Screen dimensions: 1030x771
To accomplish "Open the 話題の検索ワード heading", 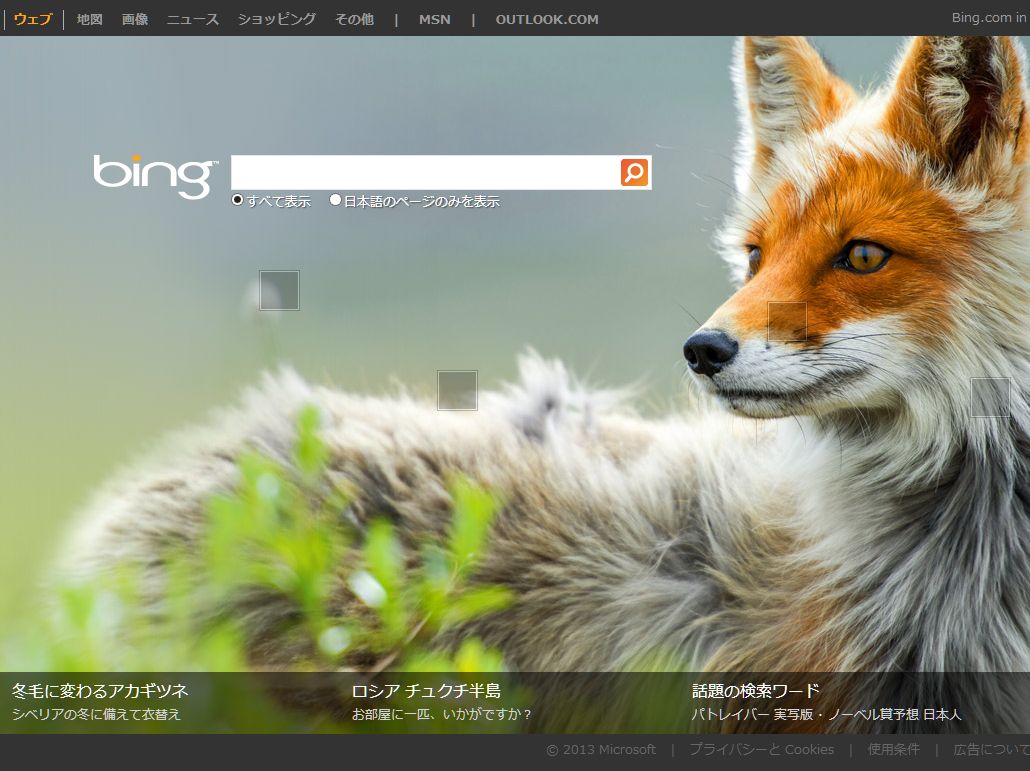I will coord(755,691).
